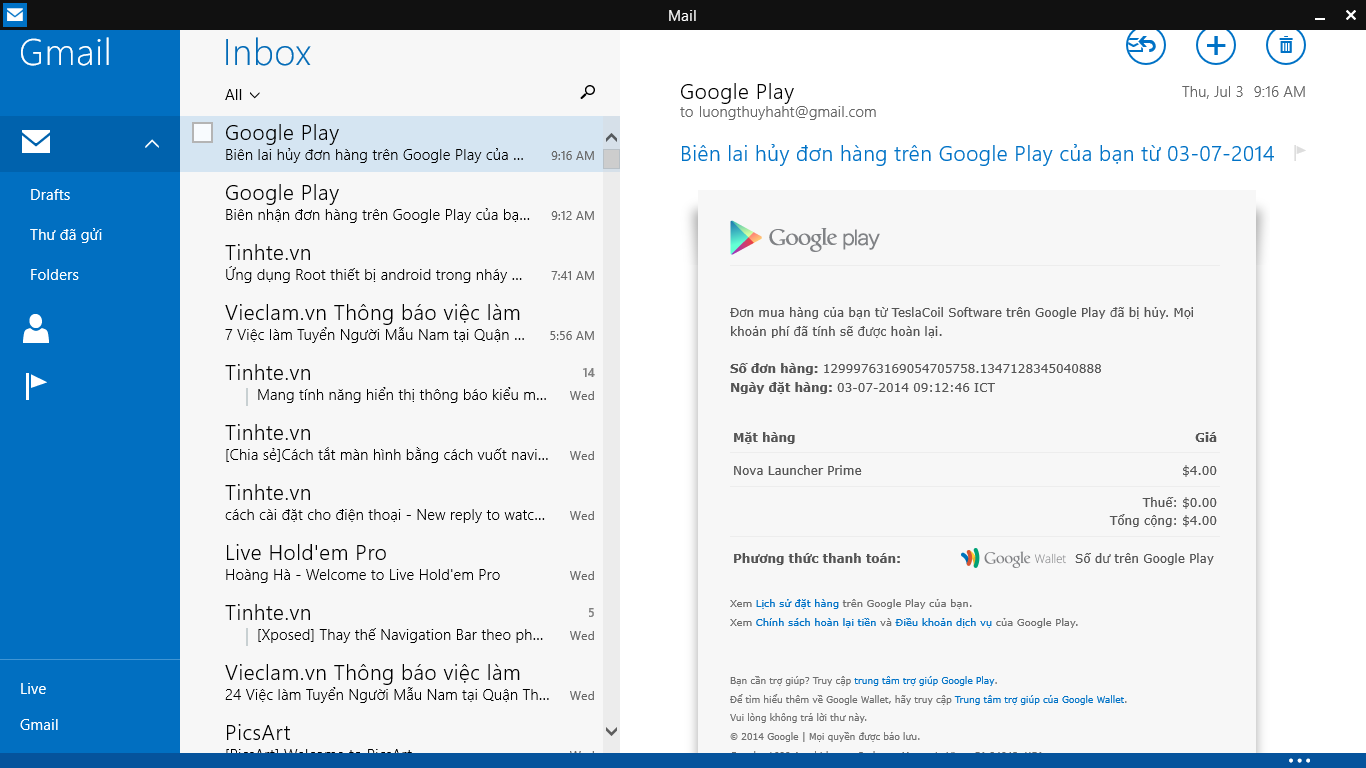The image size is (1366, 768).
Task: Click the Reply envelope icon
Action: coord(1146,45)
